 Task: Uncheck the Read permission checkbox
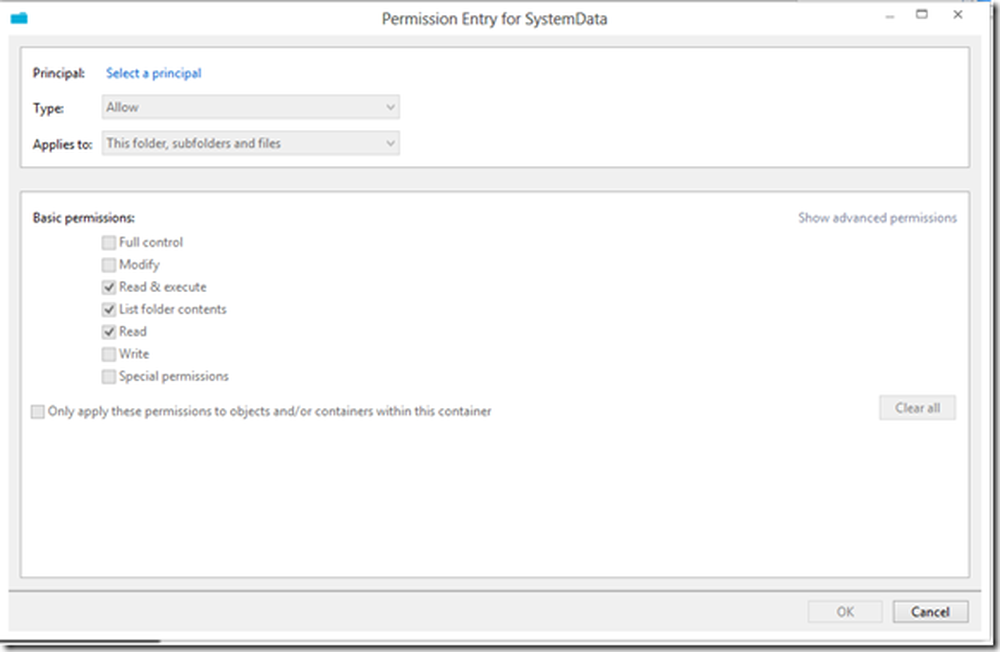[x=108, y=332]
